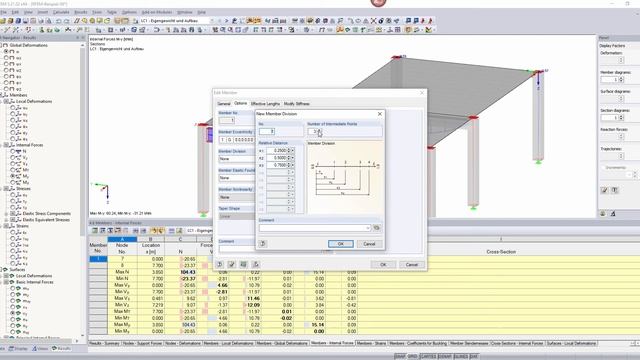The image size is (640, 360).
Task: Click the help icon in Edit Member dialog
Action: (x=220, y=264)
